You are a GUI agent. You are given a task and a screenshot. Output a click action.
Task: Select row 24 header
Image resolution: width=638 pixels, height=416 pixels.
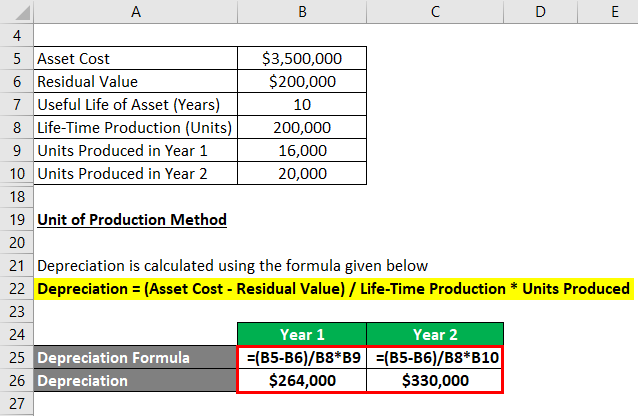(17, 335)
